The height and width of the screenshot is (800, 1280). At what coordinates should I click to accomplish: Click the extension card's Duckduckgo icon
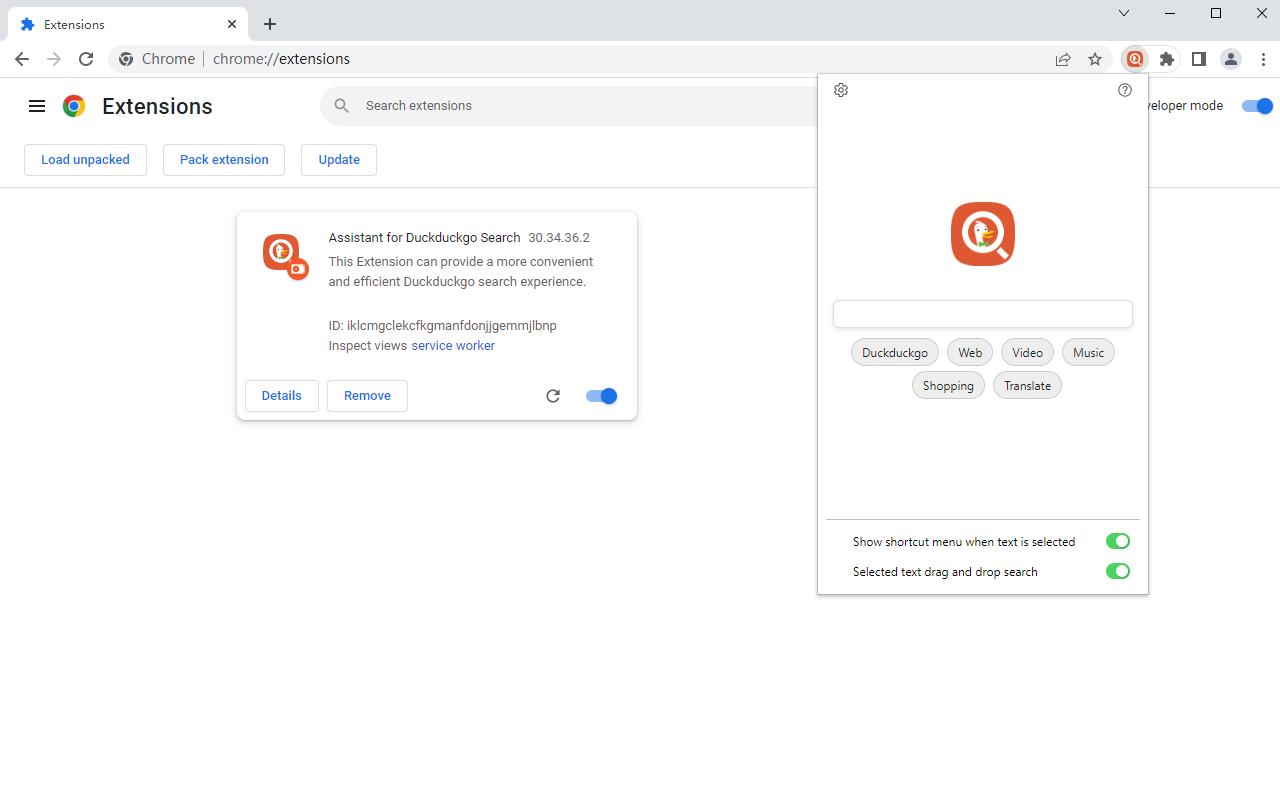coord(285,256)
